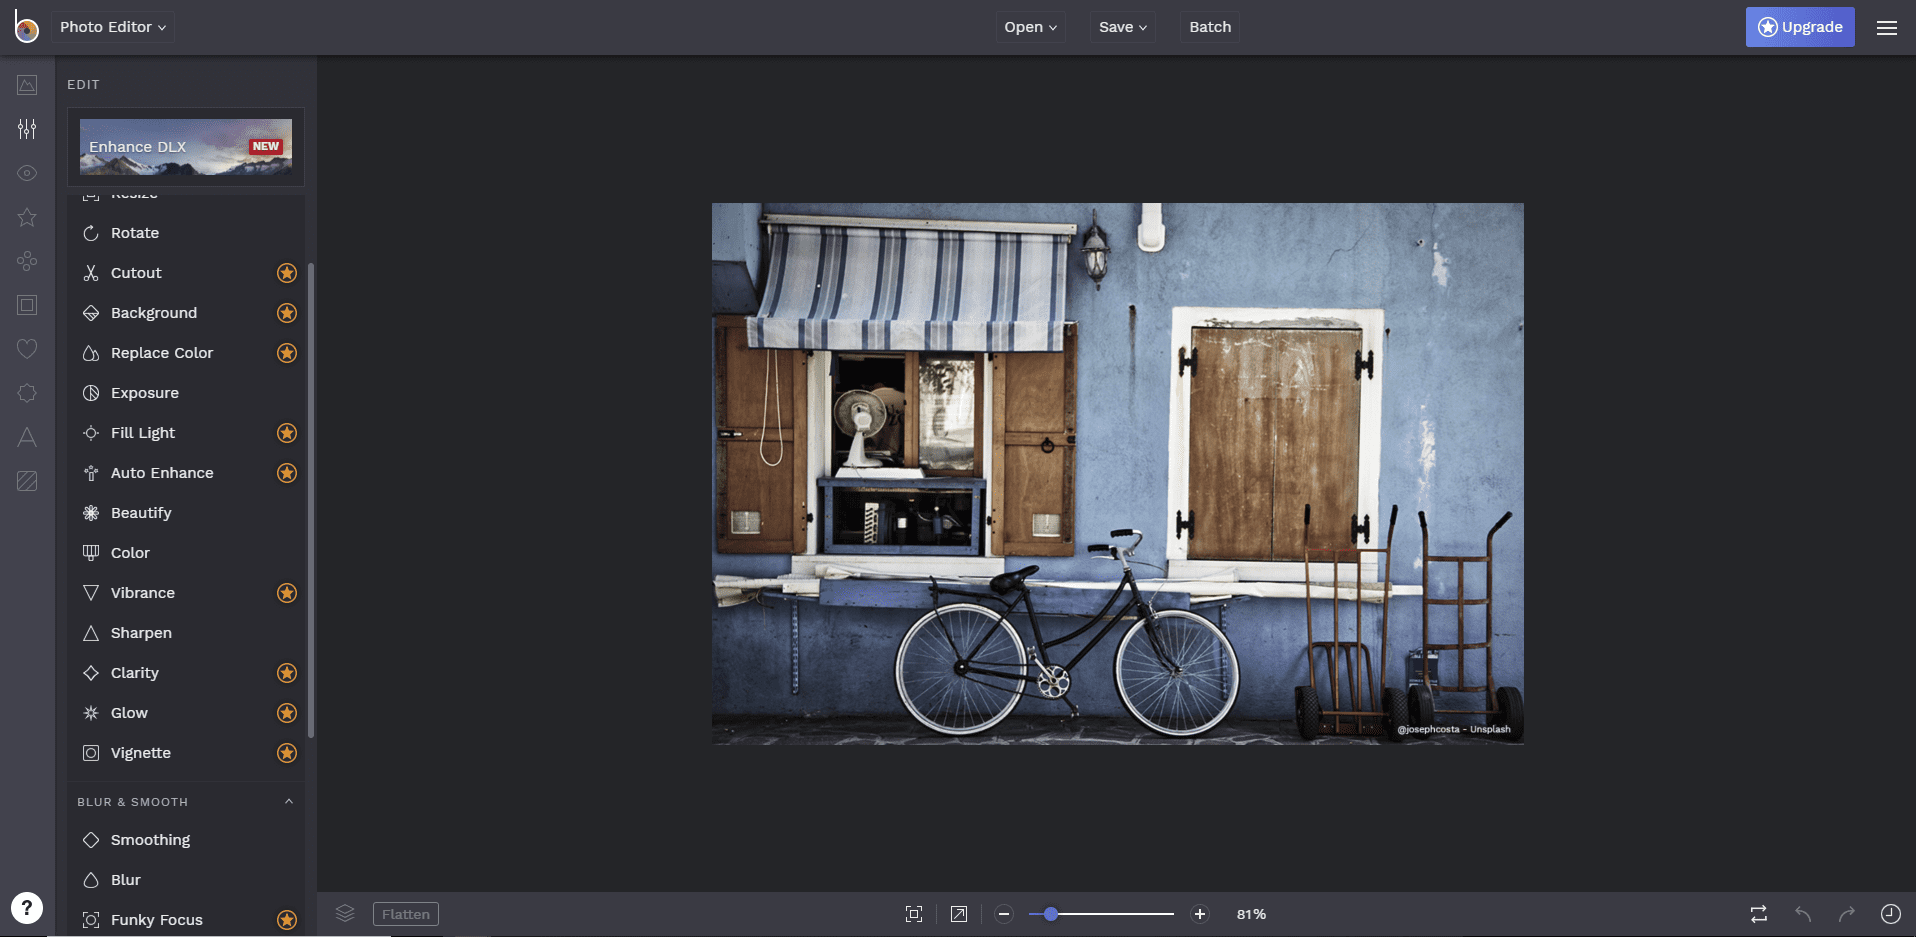Open the edit History panel

pos(1890,913)
